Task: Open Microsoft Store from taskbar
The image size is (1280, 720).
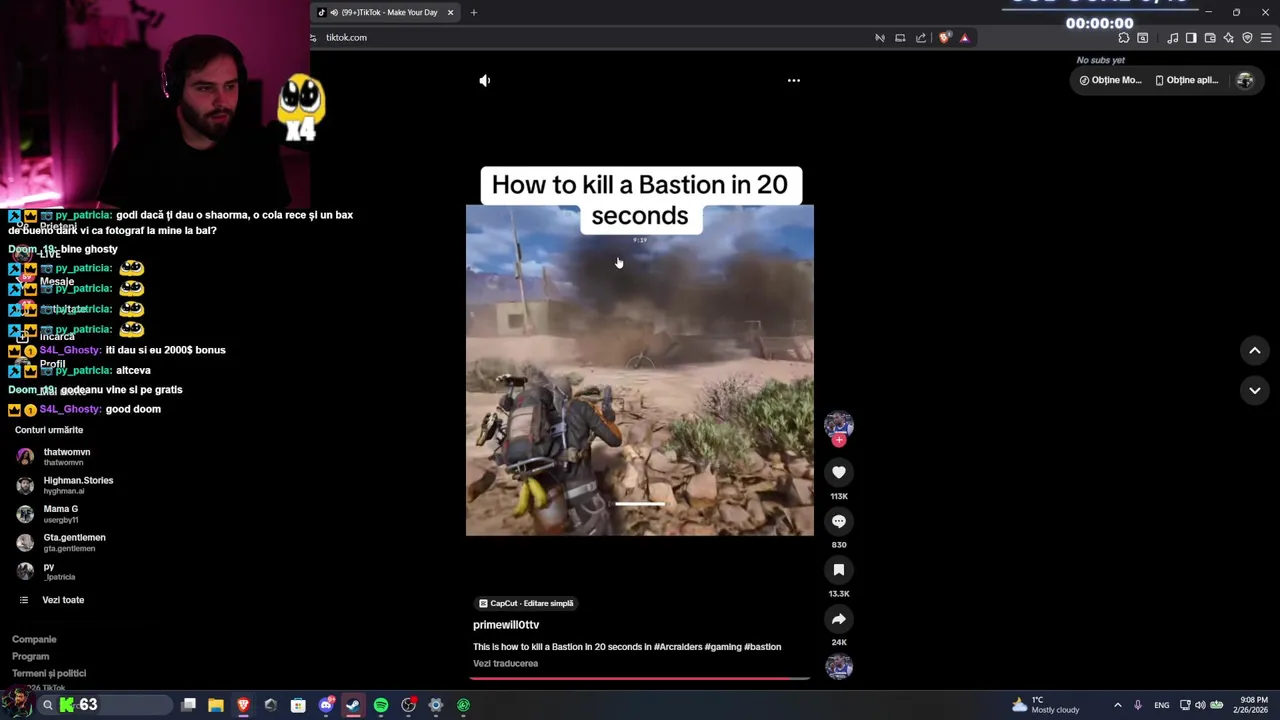Action: click(x=298, y=705)
